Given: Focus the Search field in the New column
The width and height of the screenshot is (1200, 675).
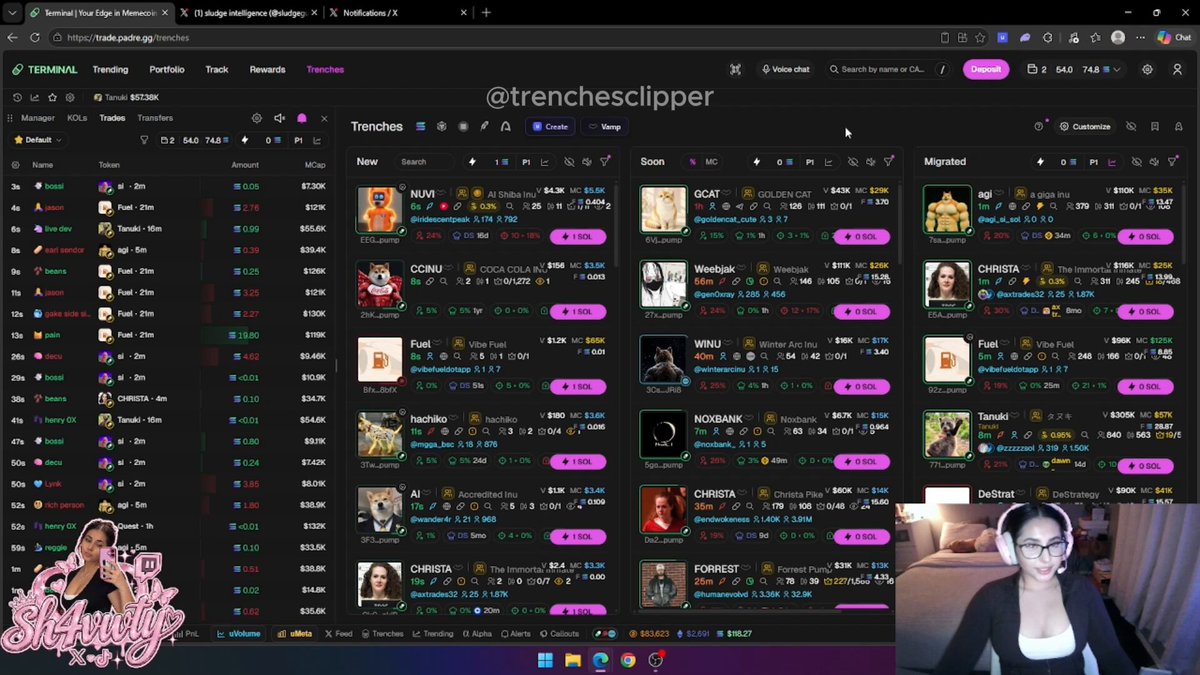Looking at the screenshot, I should tap(424, 161).
